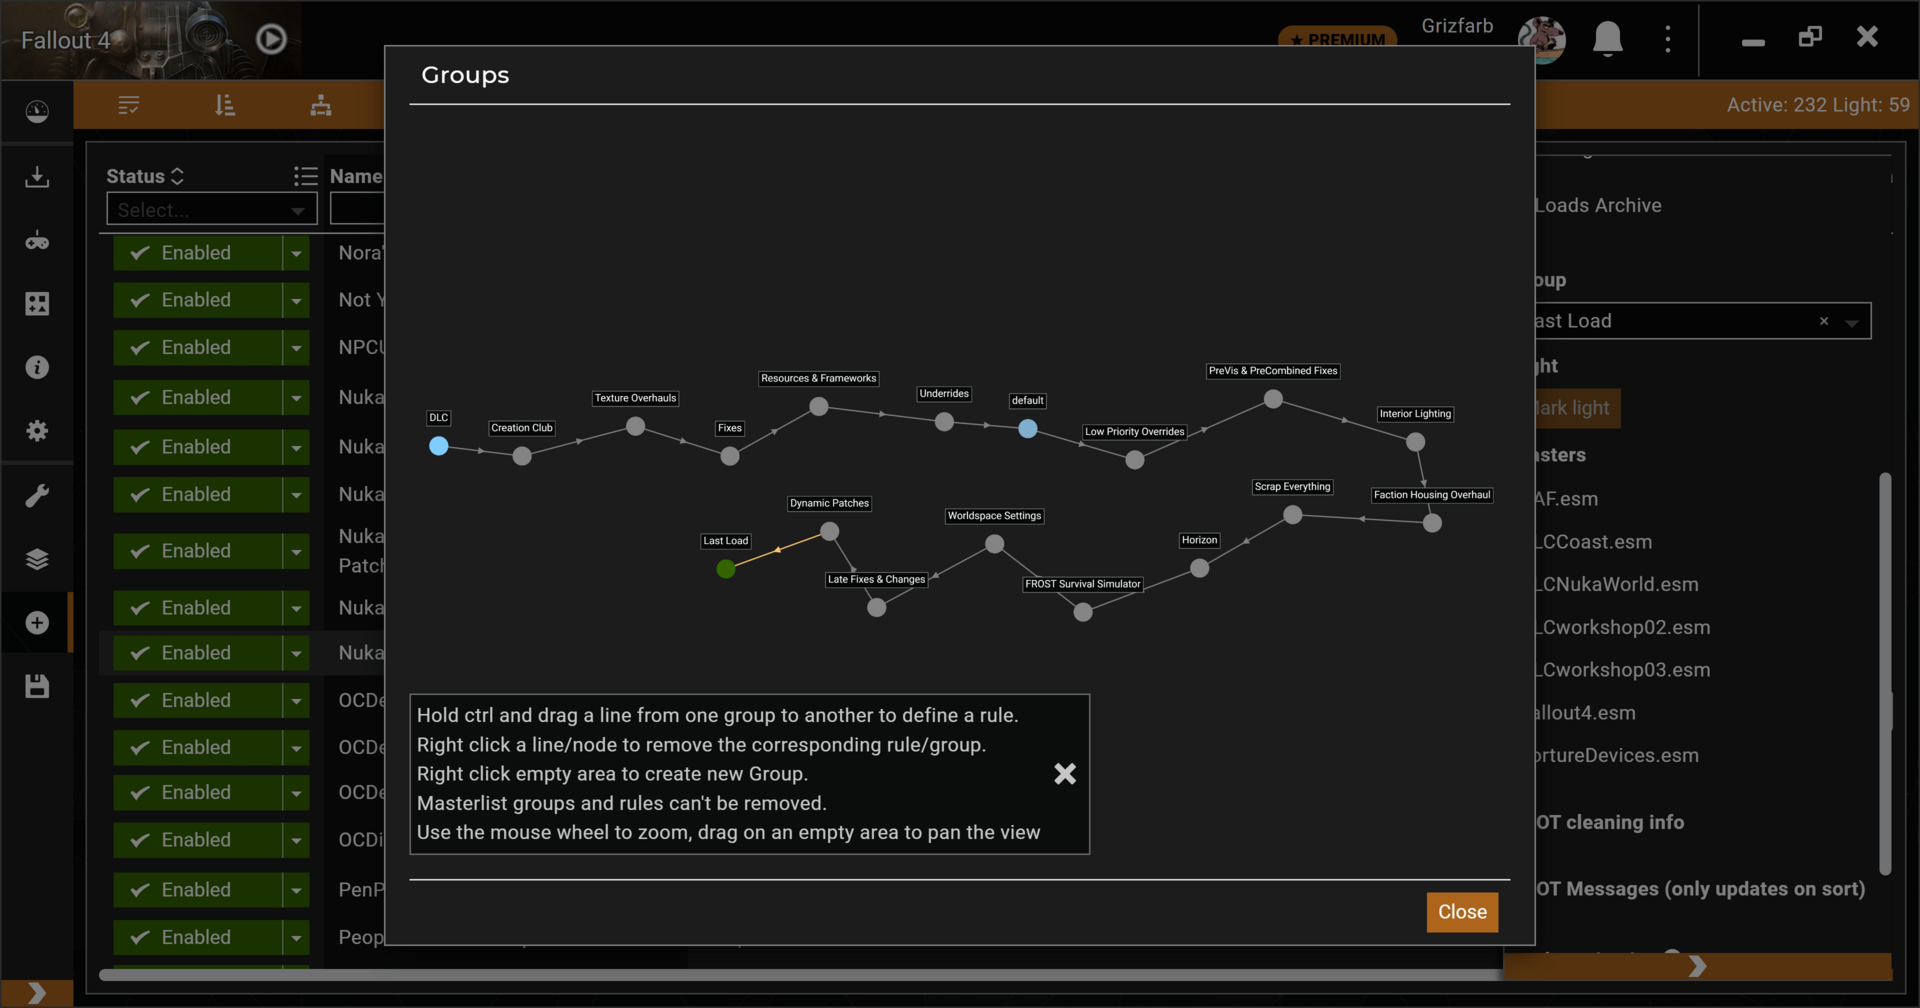Screen dimensions: 1920x1008
Task: Toggle Enabled status for Nuka Patch row
Action: pyautogui.click(x=197, y=551)
